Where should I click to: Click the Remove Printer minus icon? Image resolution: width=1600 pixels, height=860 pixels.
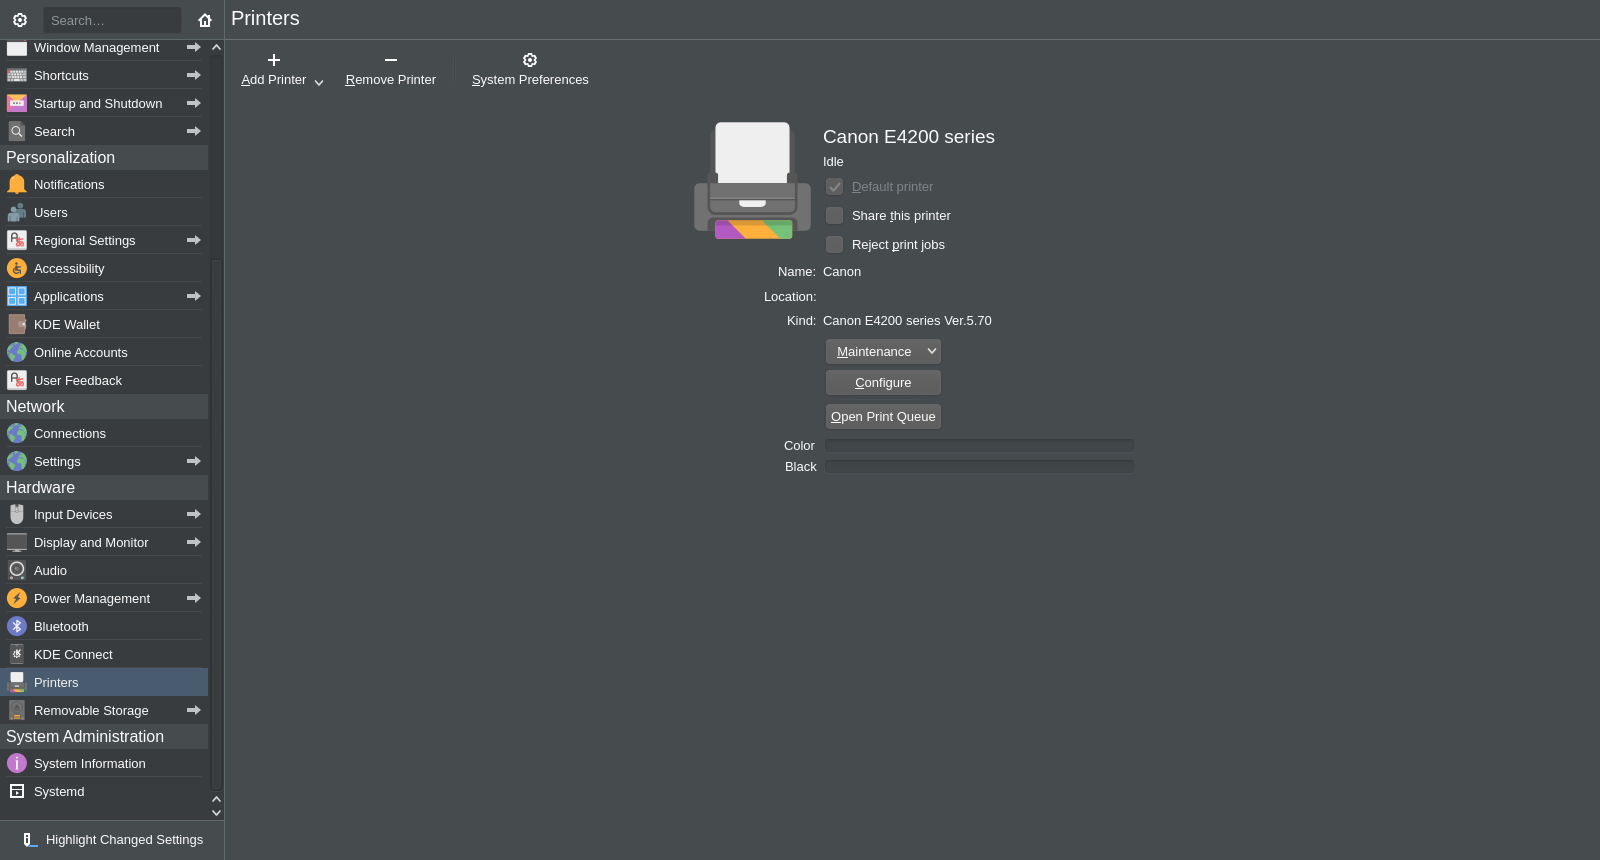[391, 60]
